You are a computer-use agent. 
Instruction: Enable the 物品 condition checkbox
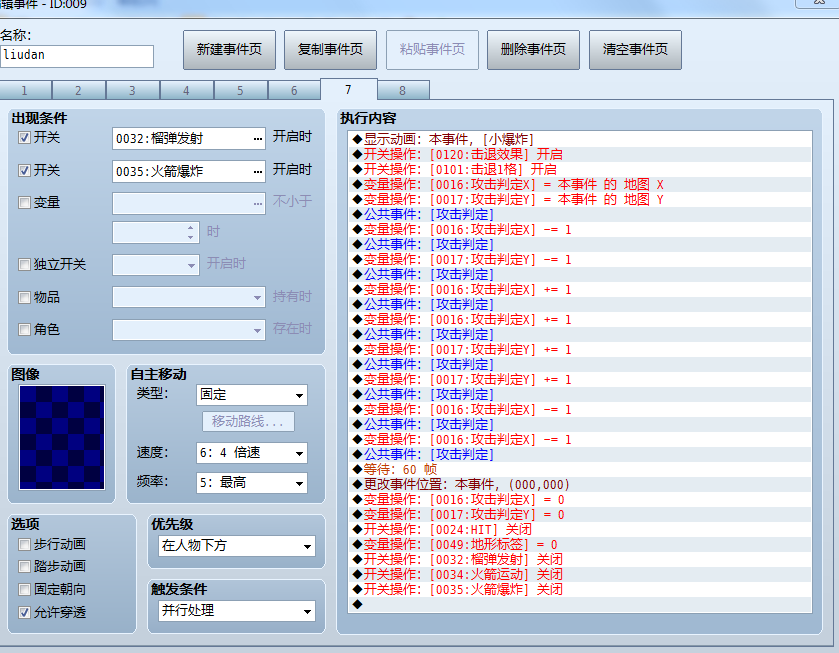24,297
